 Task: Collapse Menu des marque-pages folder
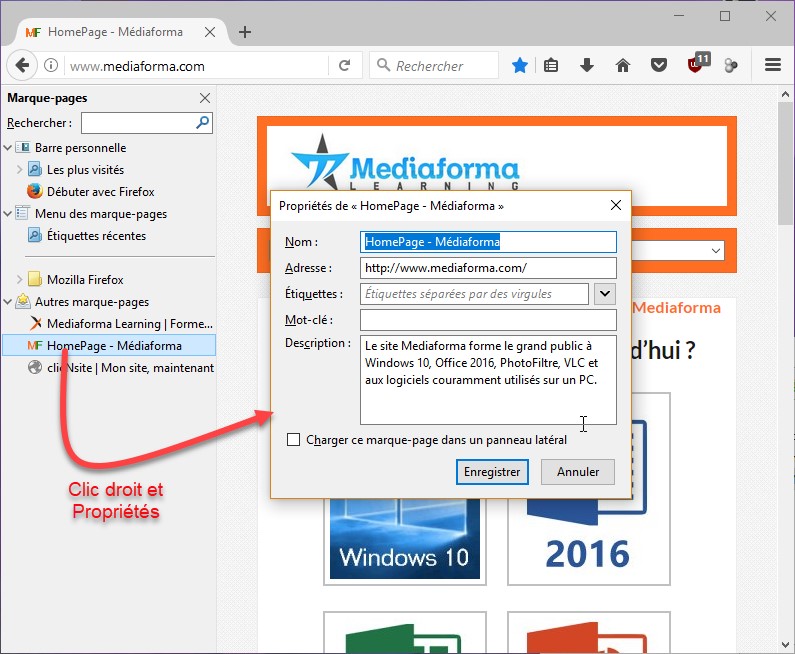[8, 213]
